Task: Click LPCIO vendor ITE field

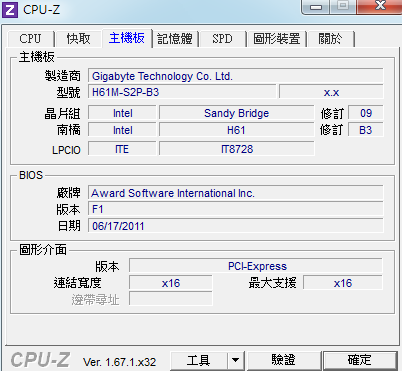Action: click(122, 149)
